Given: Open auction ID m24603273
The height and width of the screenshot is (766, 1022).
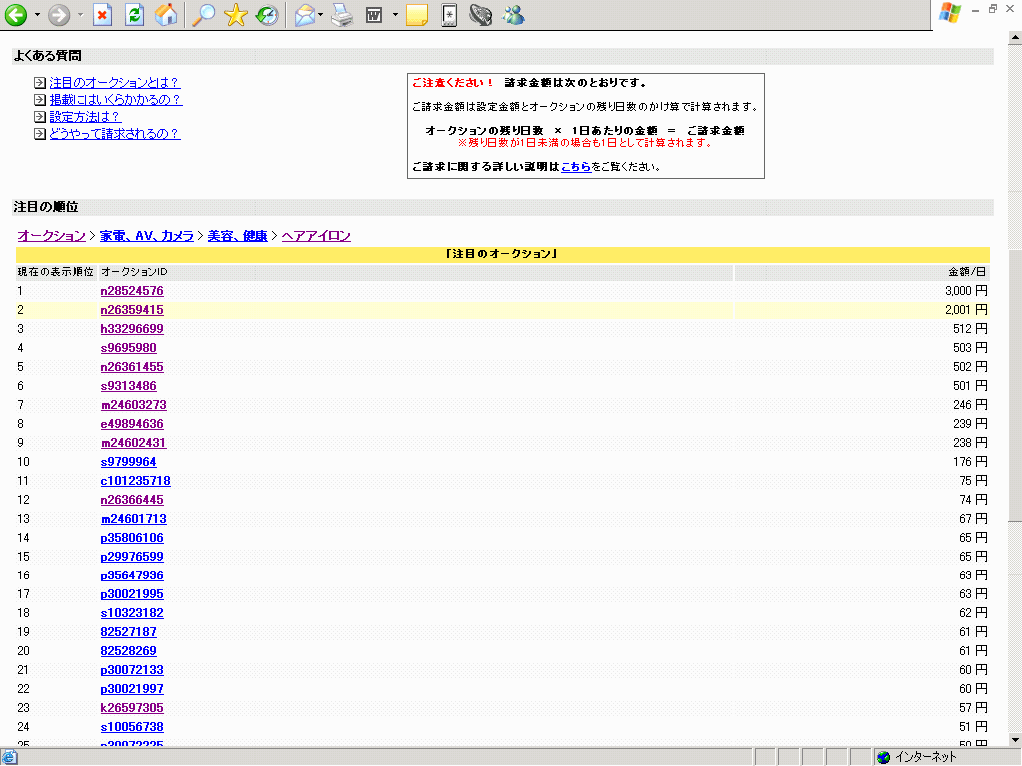Looking at the screenshot, I should 134,405.
